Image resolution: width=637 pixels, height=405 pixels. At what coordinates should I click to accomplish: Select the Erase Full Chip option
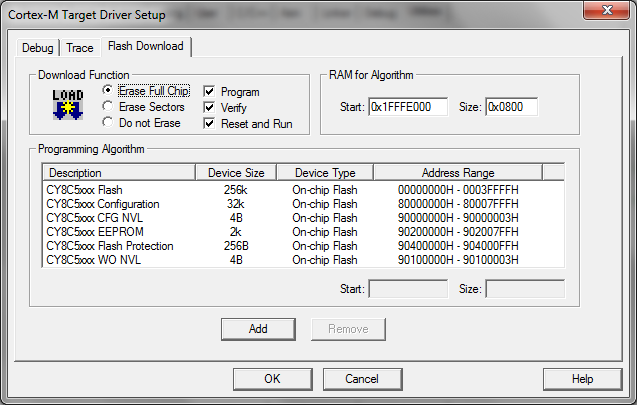tap(108, 91)
